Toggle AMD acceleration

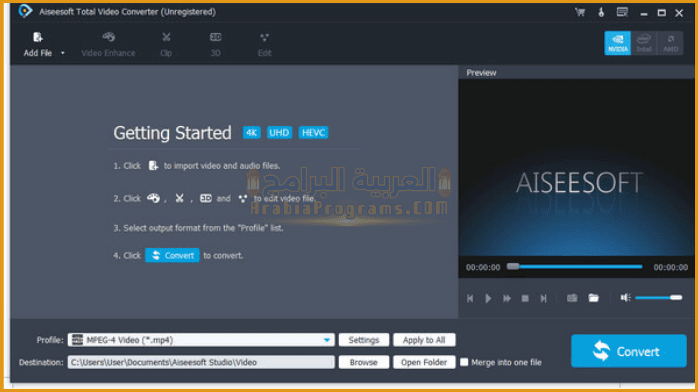pos(670,43)
